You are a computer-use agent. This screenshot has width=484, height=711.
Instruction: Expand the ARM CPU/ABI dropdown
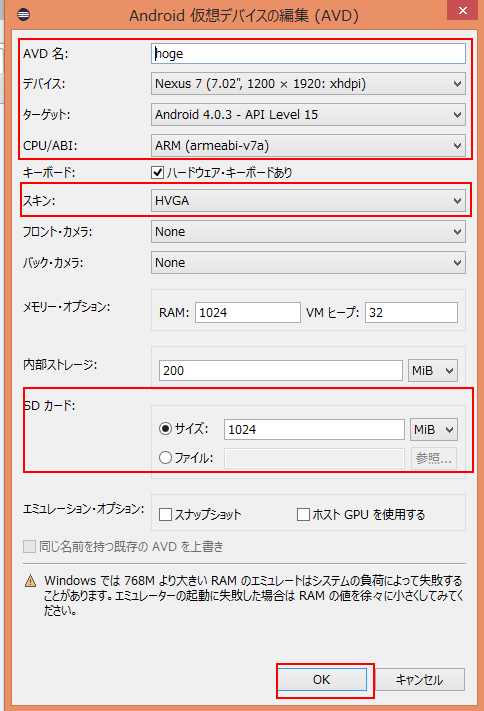[x=308, y=146]
